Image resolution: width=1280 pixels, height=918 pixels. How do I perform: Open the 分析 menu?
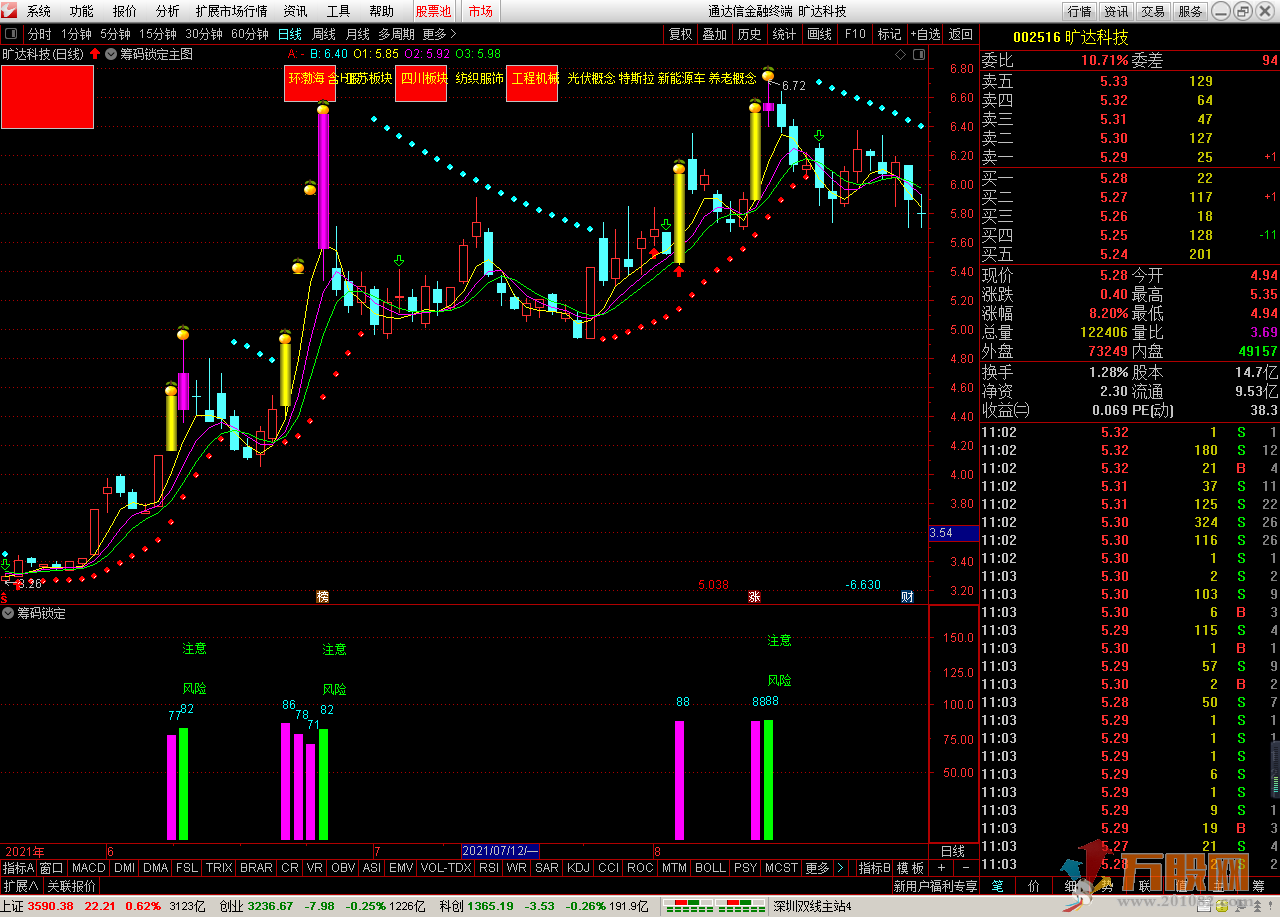coord(168,11)
